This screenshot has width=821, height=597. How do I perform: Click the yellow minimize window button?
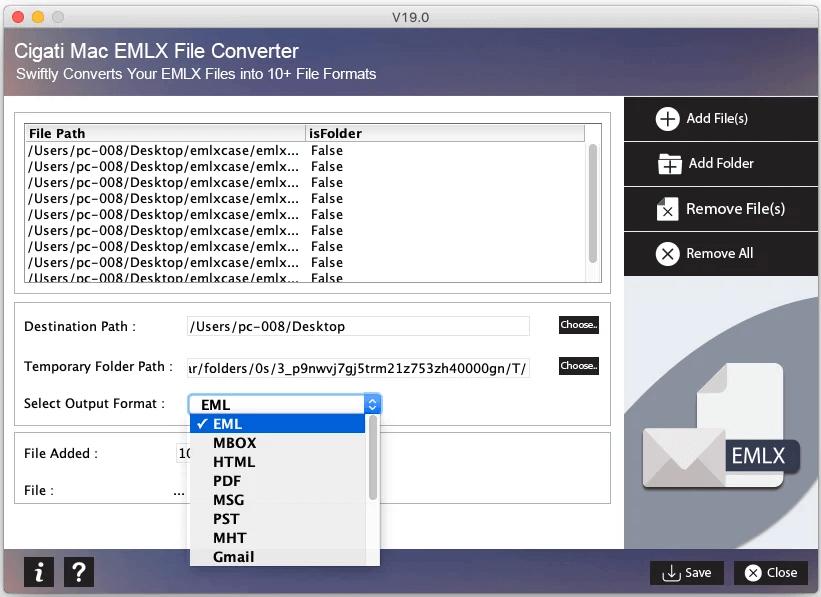pyautogui.click(x=38, y=17)
